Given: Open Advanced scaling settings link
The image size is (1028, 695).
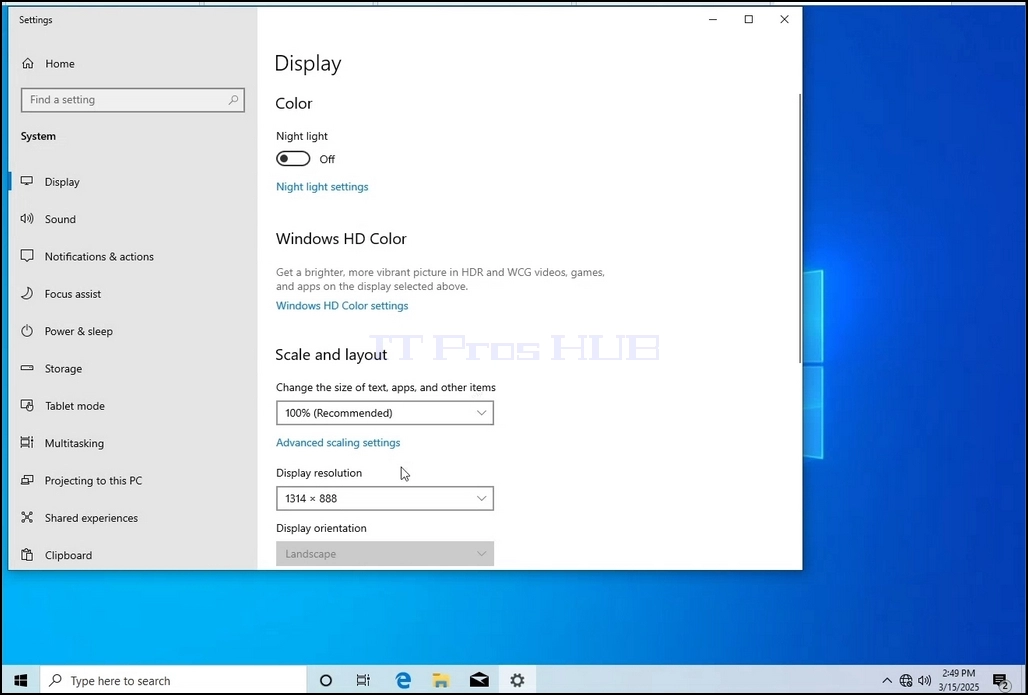Looking at the screenshot, I should coord(338,443).
